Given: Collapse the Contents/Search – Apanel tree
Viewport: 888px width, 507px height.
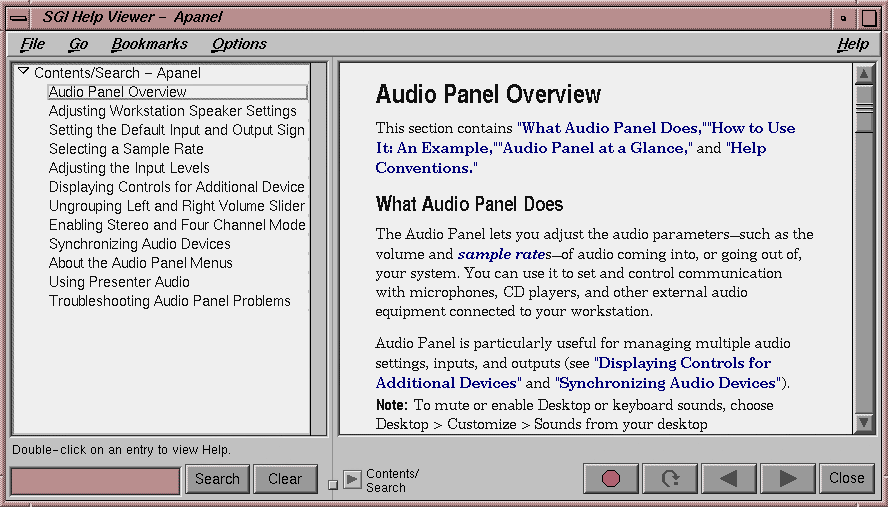Looking at the screenshot, I should point(23,71).
